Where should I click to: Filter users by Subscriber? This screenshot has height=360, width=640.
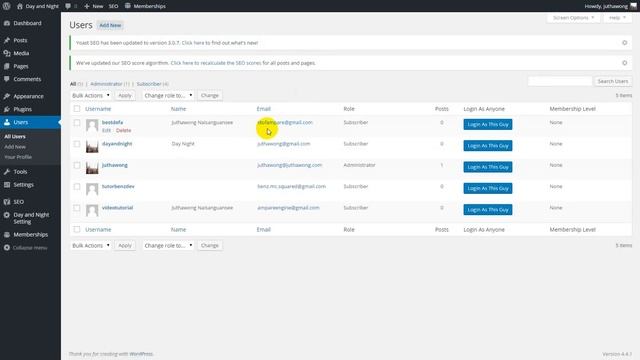149,84
